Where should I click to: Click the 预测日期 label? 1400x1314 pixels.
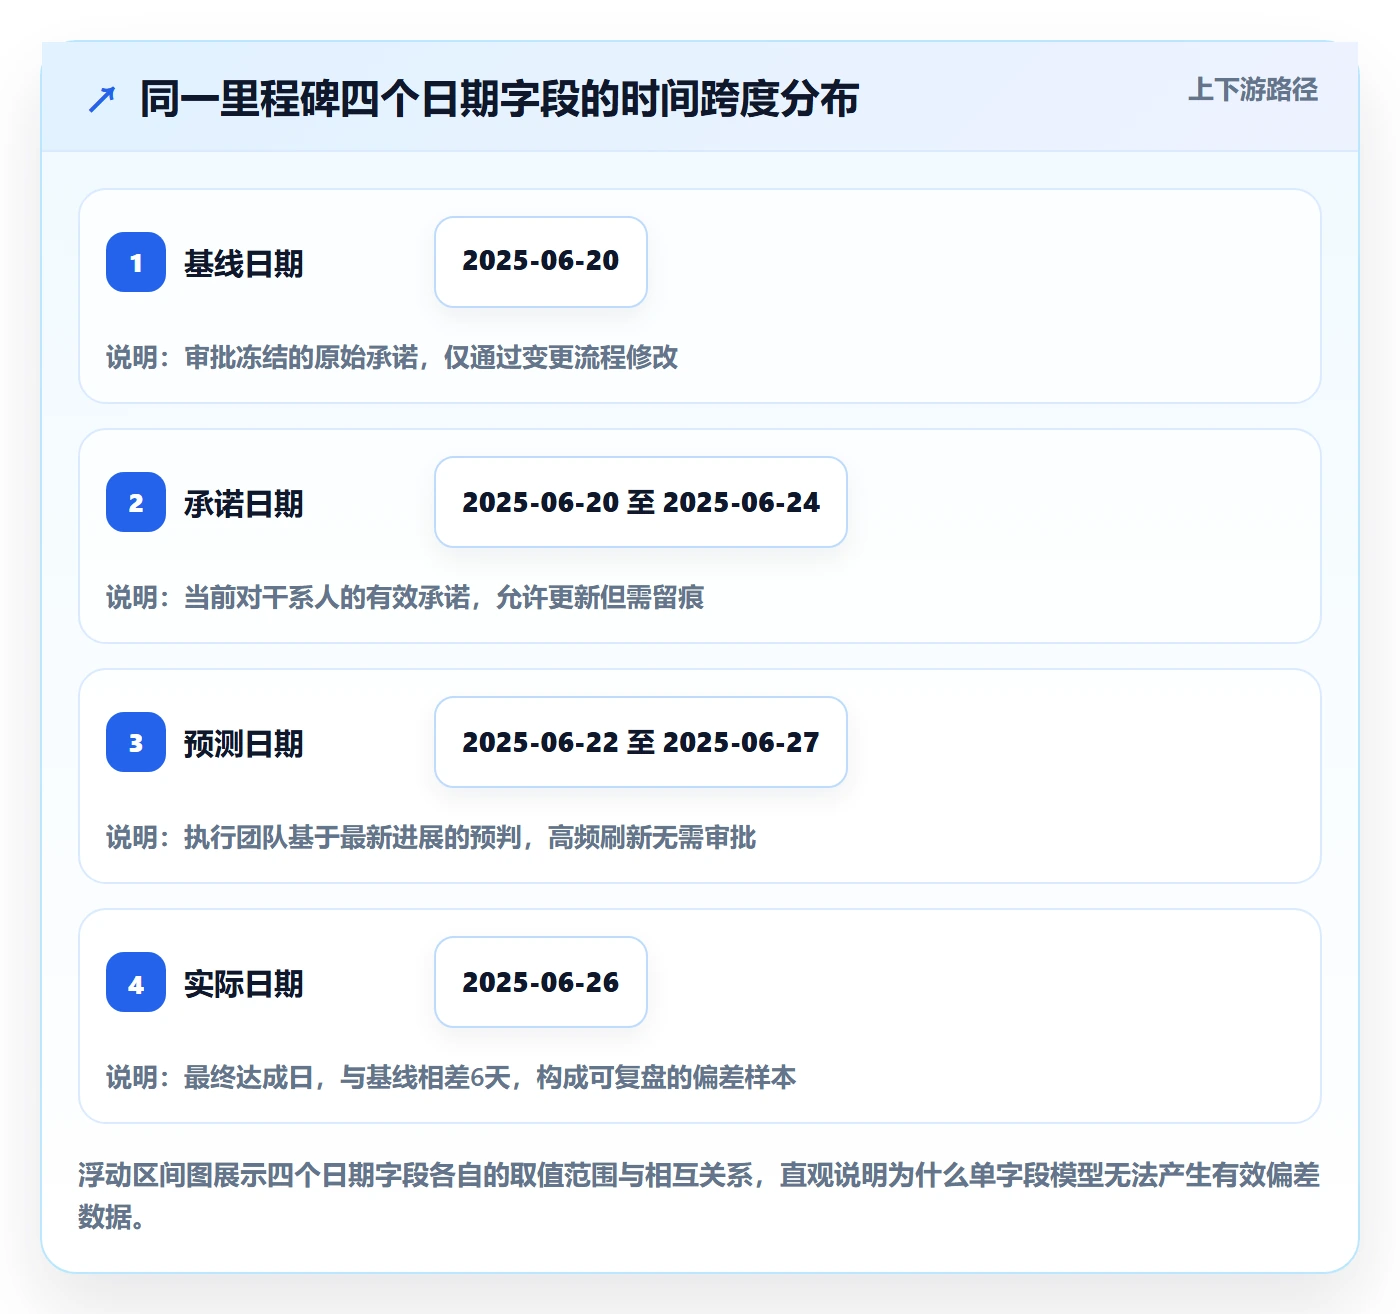243,744
